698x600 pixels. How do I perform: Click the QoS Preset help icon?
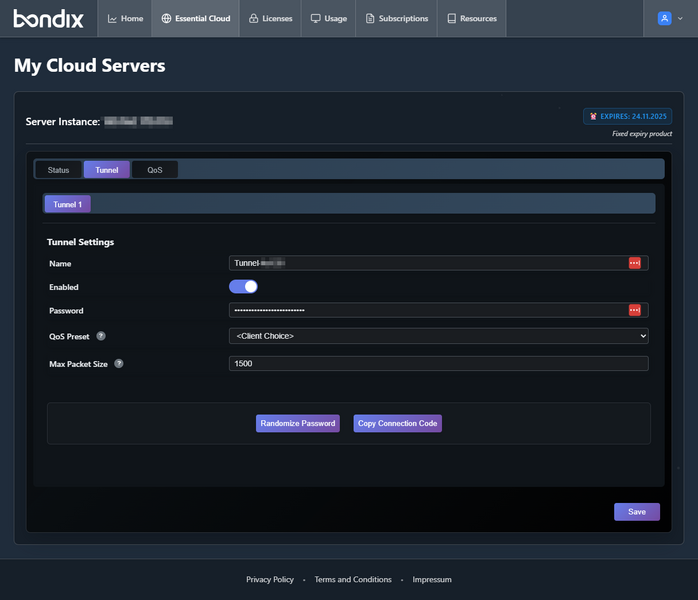[x=101, y=336]
